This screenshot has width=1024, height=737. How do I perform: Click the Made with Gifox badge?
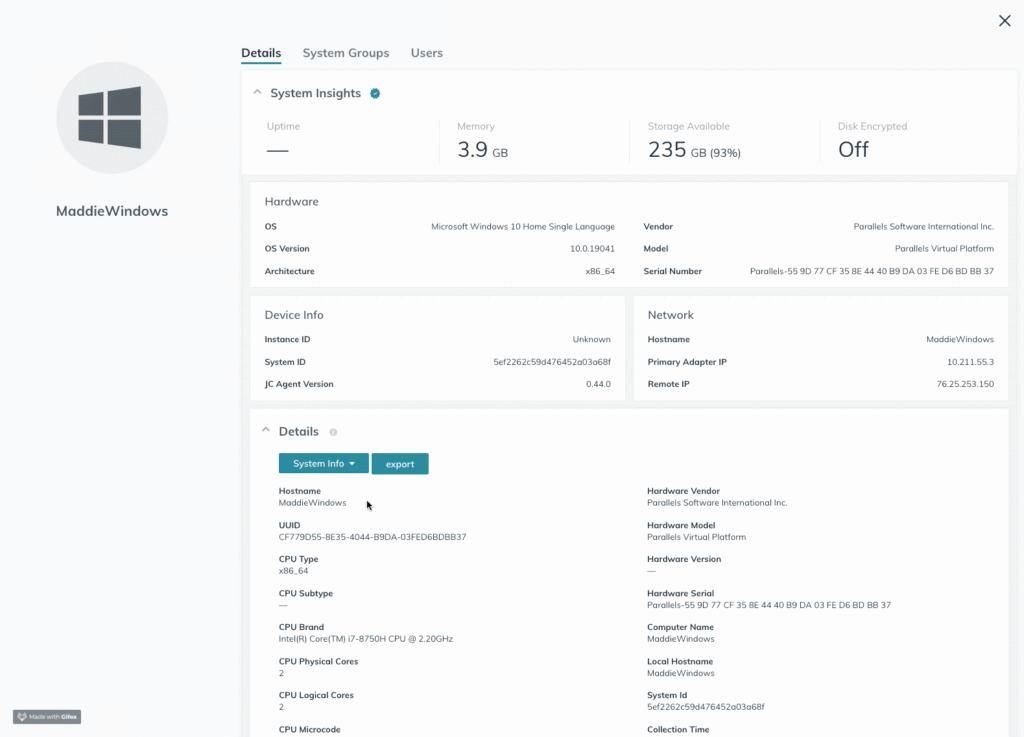pyautogui.click(x=47, y=717)
